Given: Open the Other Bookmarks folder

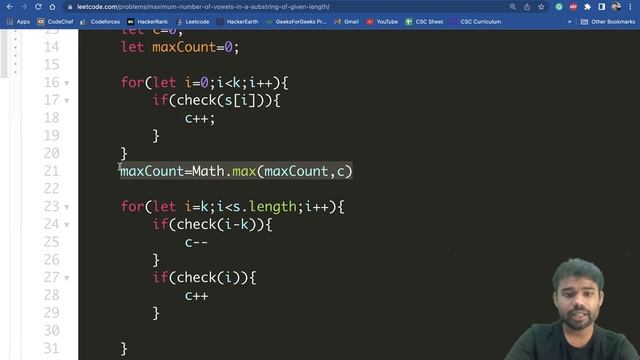Looking at the screenshot, I should click(608, 22).
